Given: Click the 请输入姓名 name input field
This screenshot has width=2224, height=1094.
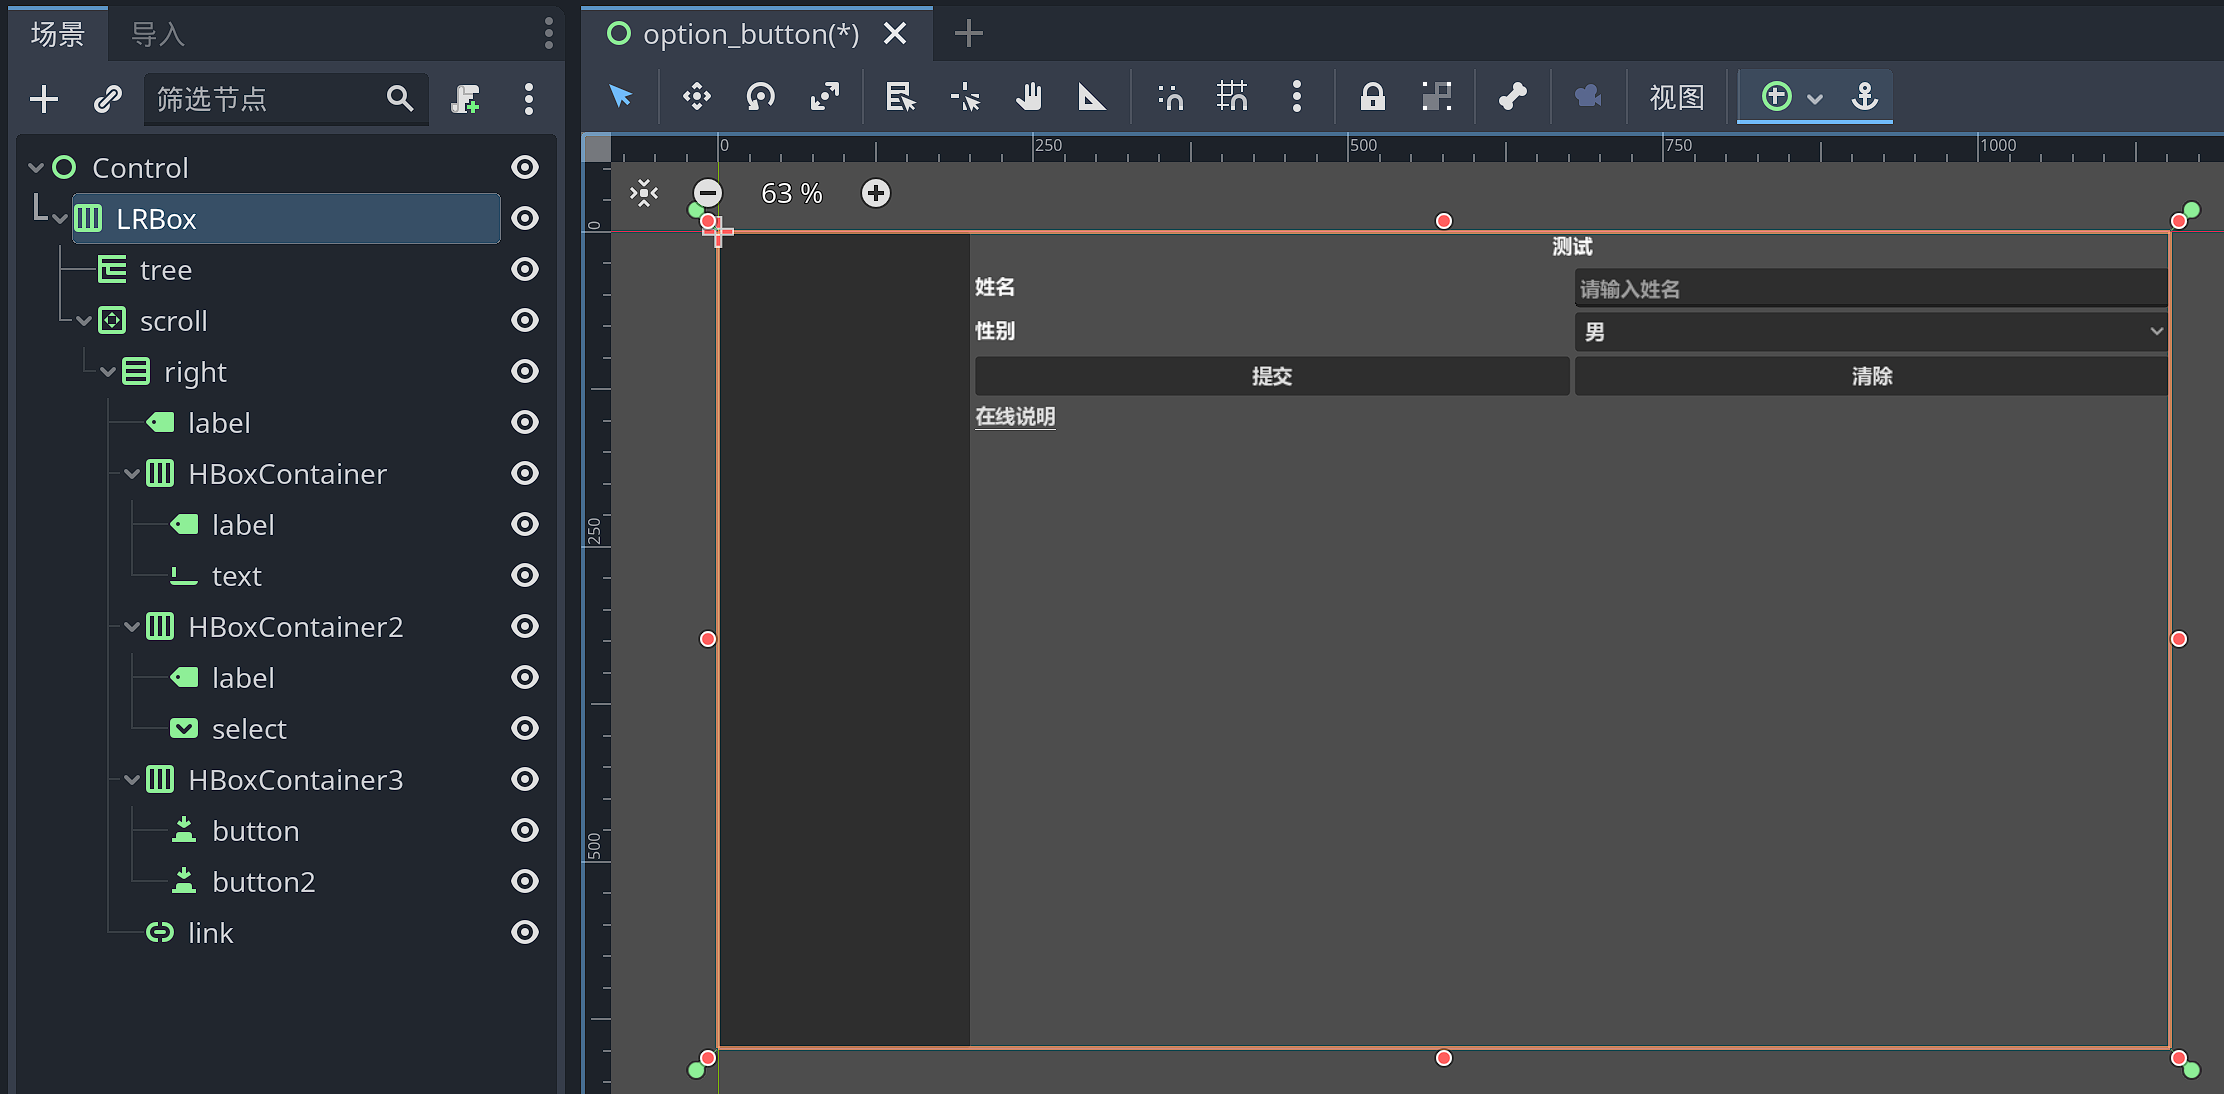Looking at the screenshot, I should [x=1871, y=288].
